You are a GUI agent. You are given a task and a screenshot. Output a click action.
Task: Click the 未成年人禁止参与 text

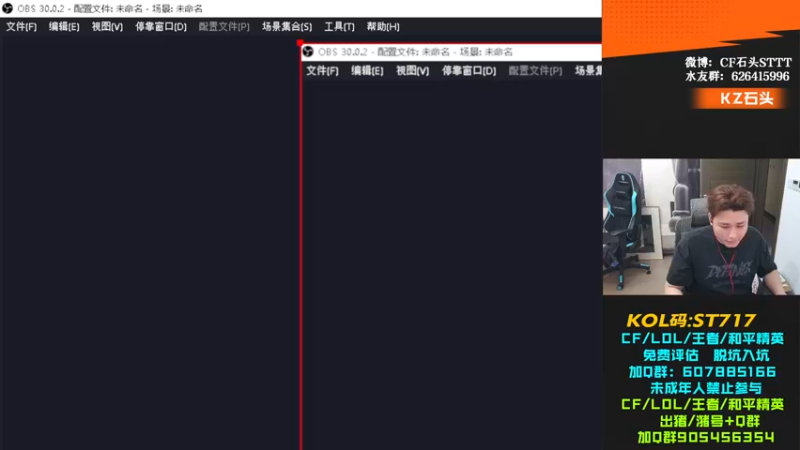[x=706, y=388]
